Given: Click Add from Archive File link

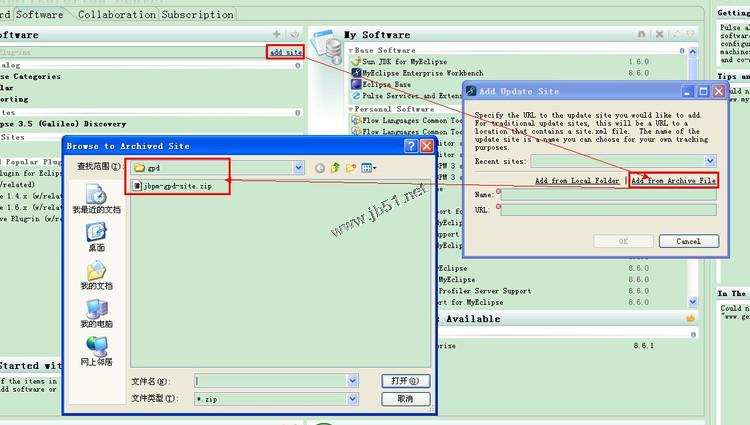Looking at the screenshot, I should point(673,180).
